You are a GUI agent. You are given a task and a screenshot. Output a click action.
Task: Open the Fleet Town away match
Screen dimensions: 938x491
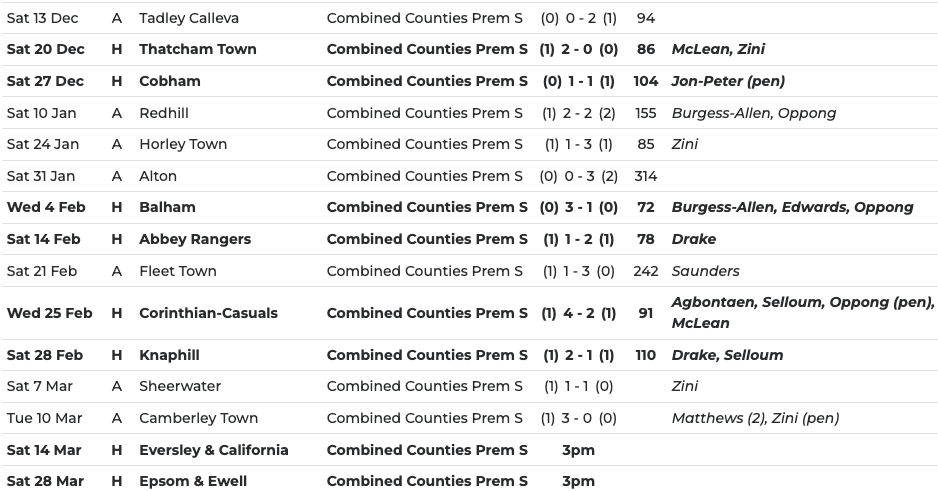tap(178, 271)
